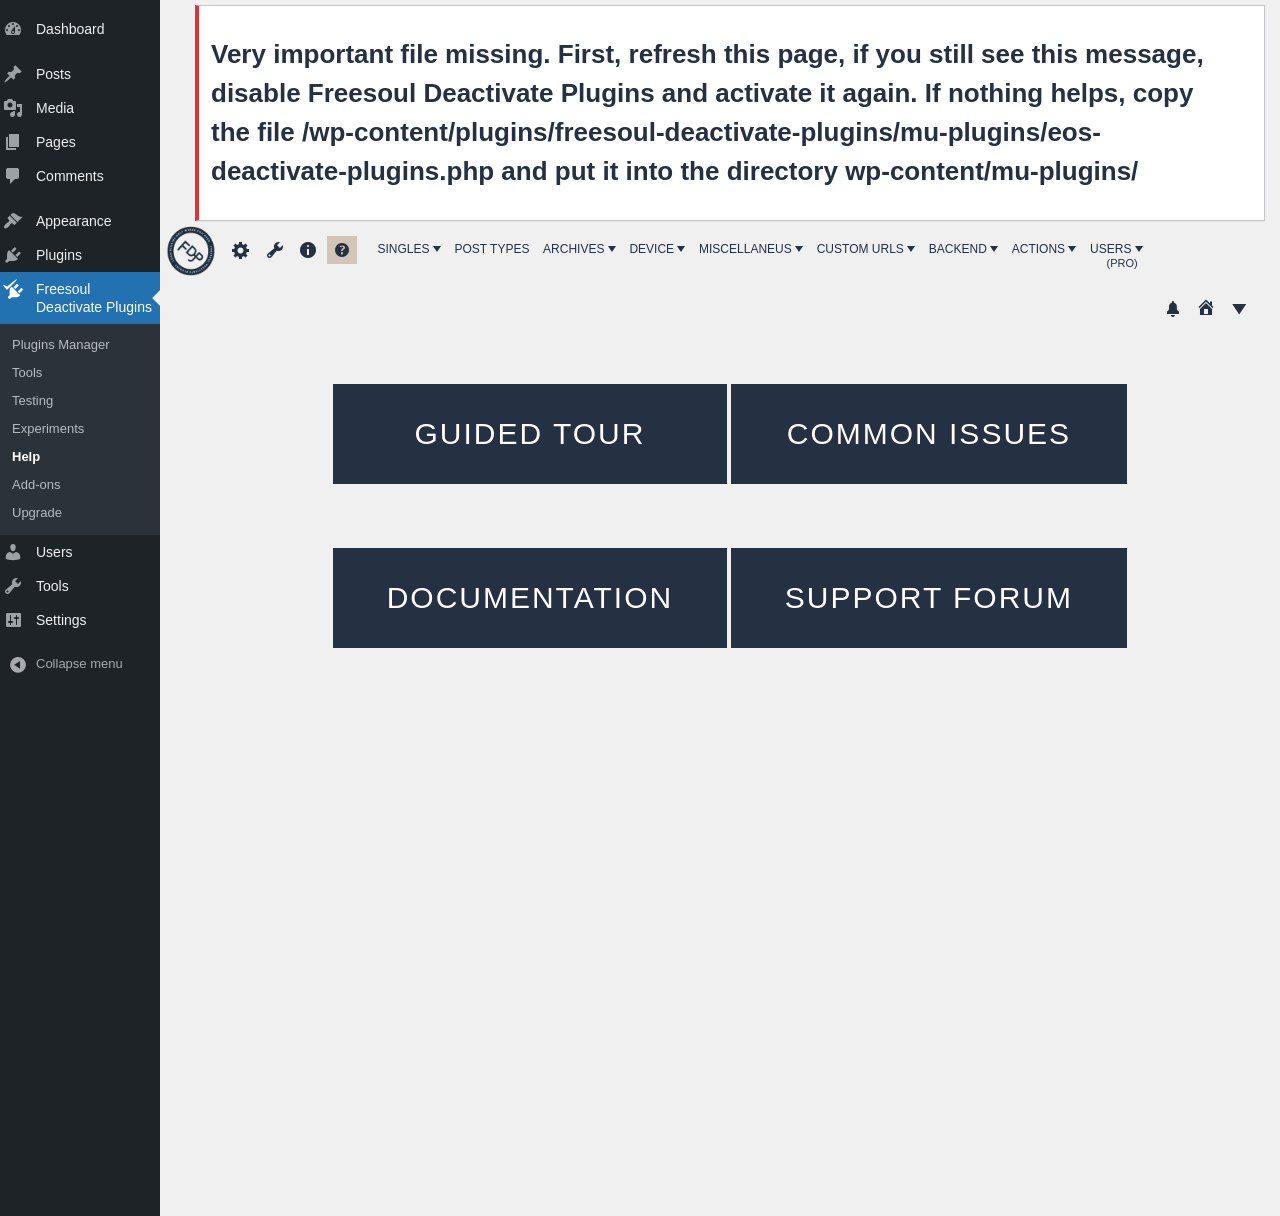1280x1216 pixels.
Task: Open the wrench tools icon in toolbar
Action: click(x=275, y=250)
